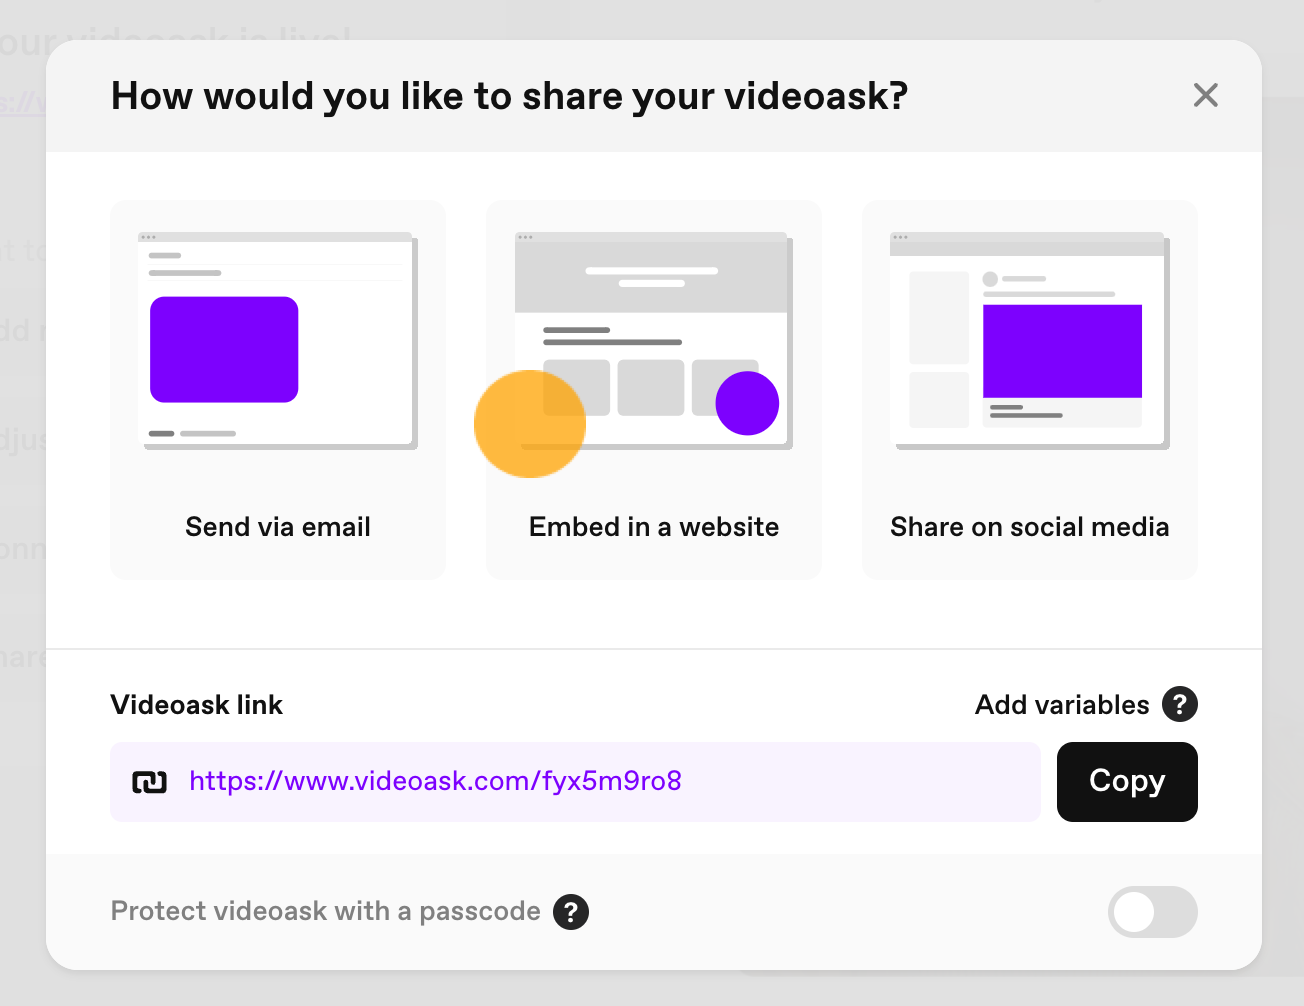
Task: Open the videoask.com/fyx5m9ro8 link
Action: (435, 781)
